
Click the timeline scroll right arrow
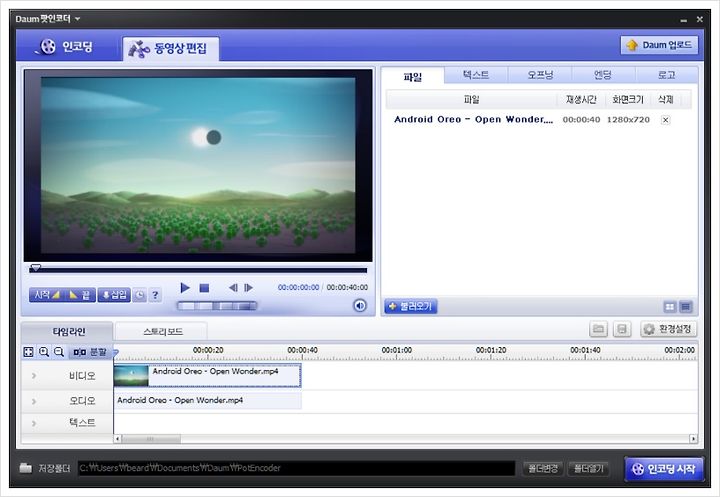tap(693, 439)
